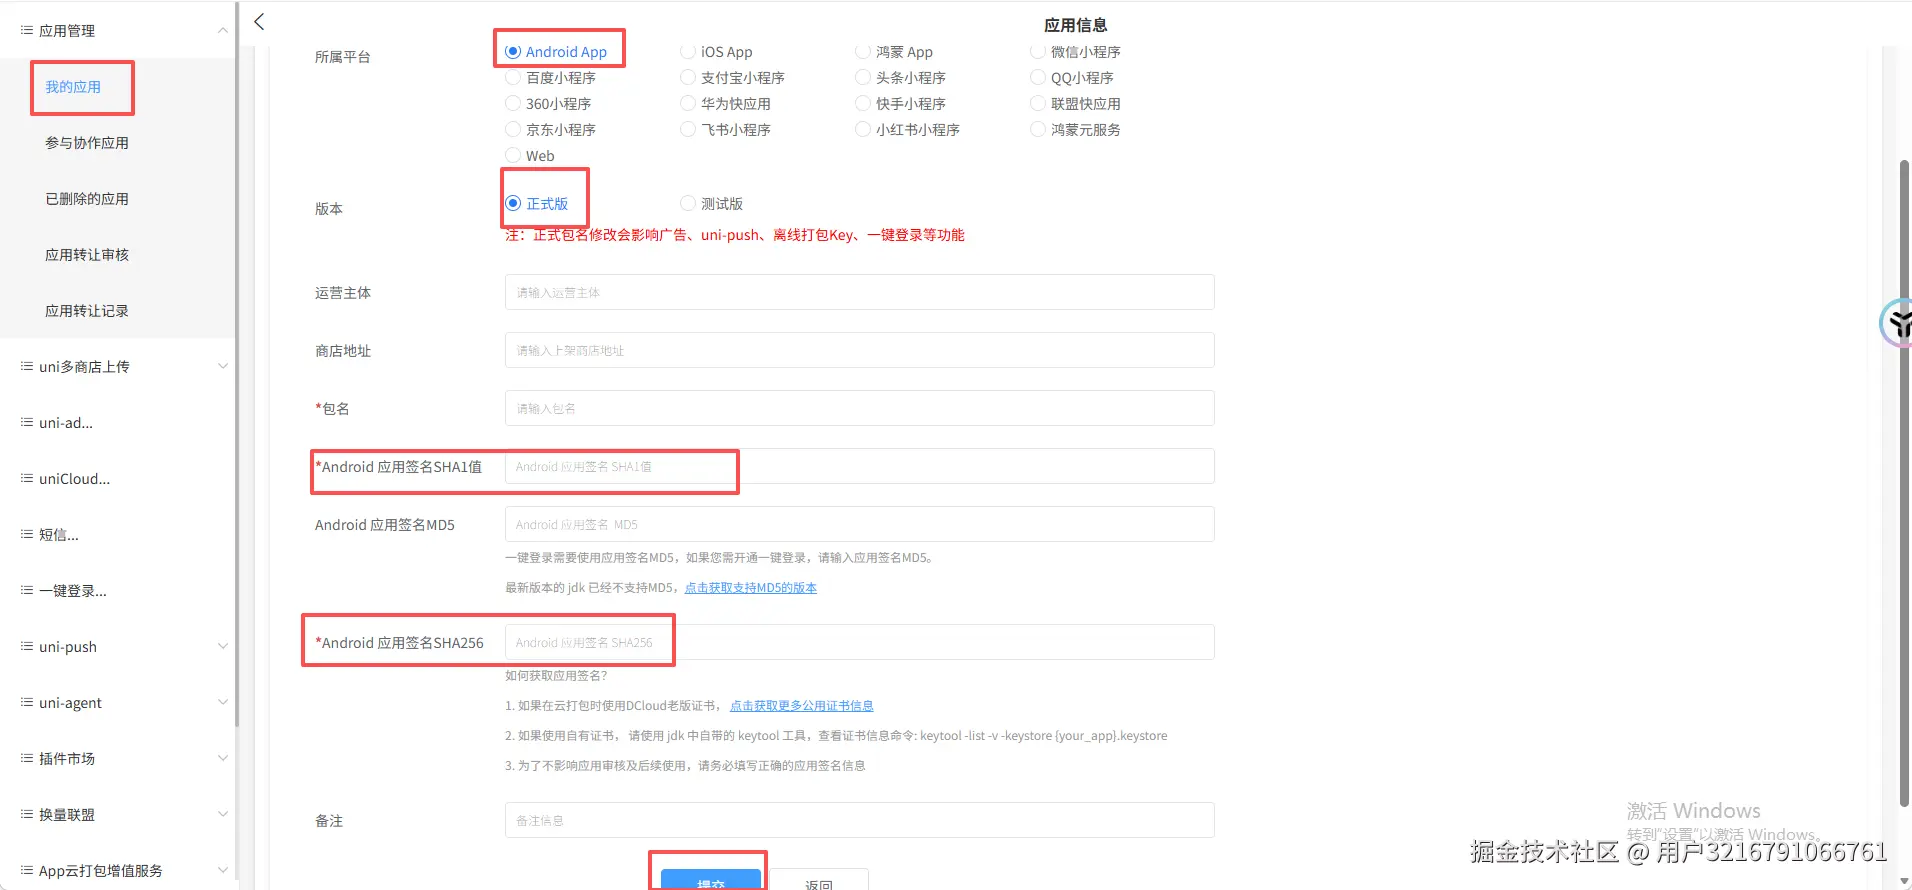Select the 支付宝小程序 radio button
Screen dimensions: 1912x890
(688, 78)
